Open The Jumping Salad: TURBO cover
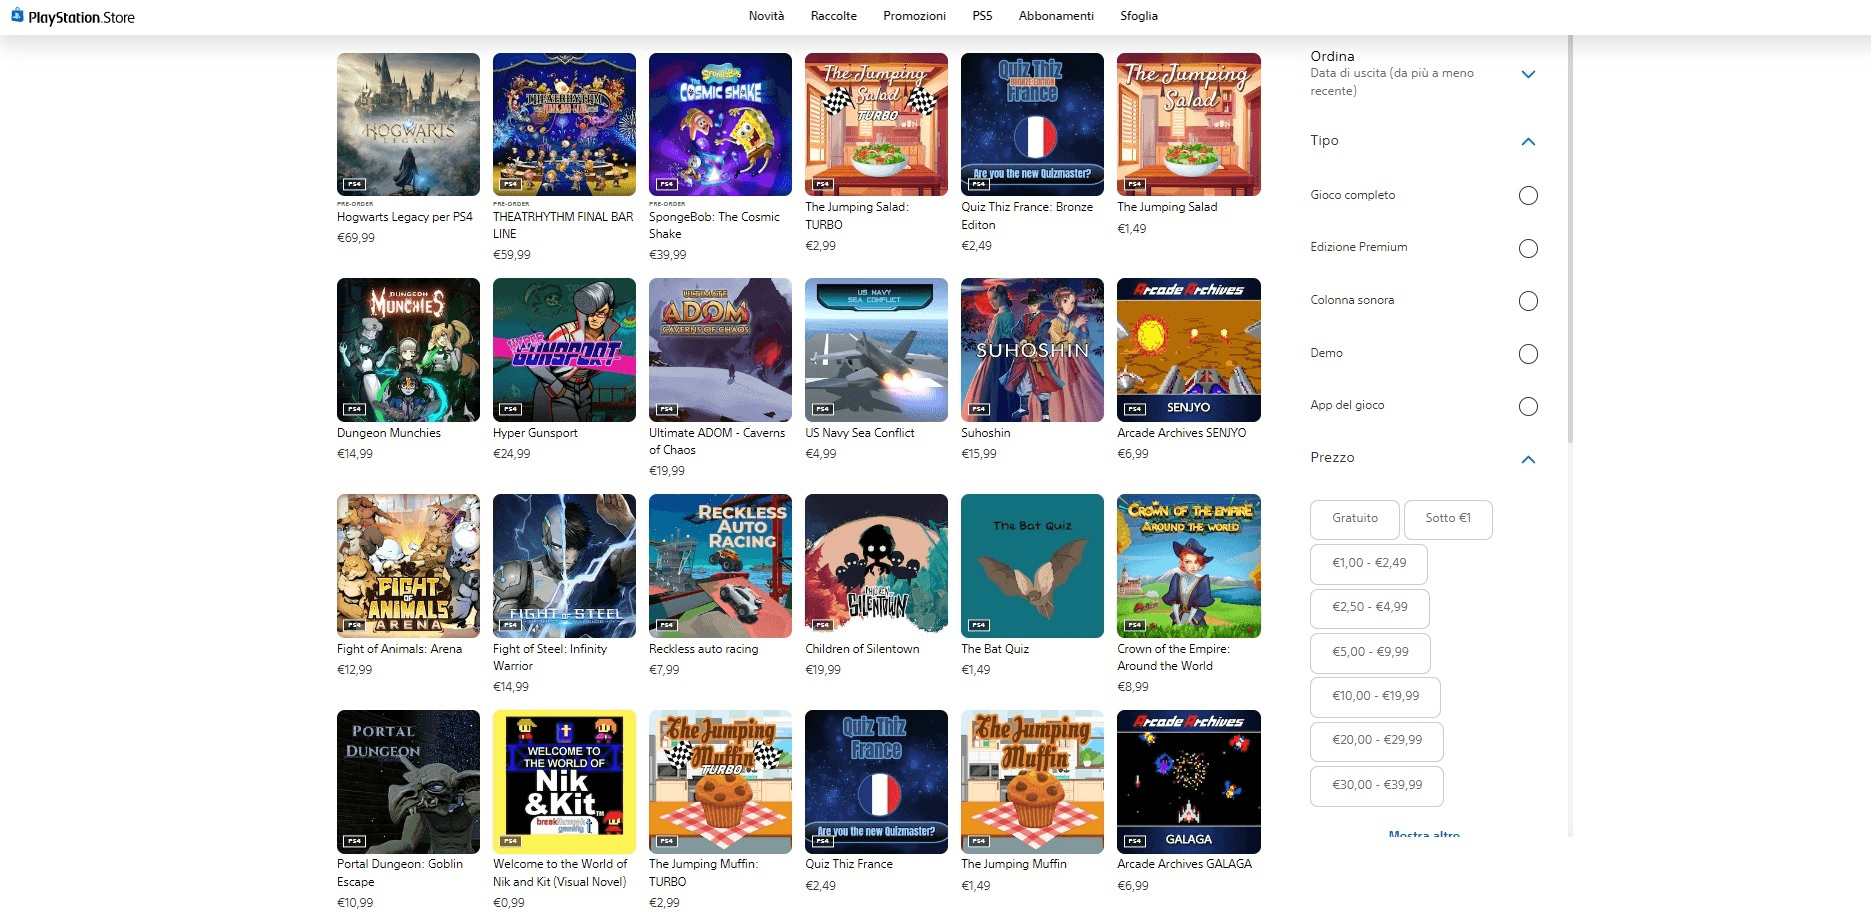Screen dimensions: 1871x917 pyautogui.click(x=876, y=124)
